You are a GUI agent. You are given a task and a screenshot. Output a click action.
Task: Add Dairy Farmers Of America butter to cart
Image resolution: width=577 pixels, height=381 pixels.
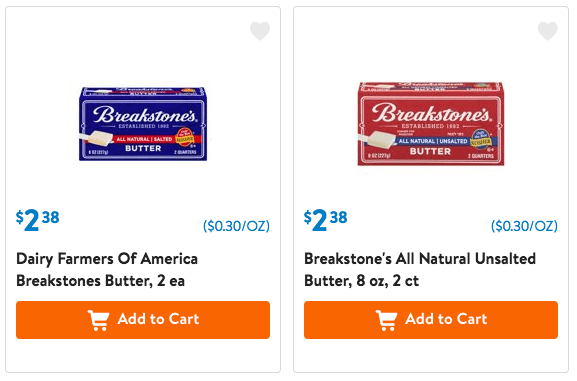pos(143,320)
